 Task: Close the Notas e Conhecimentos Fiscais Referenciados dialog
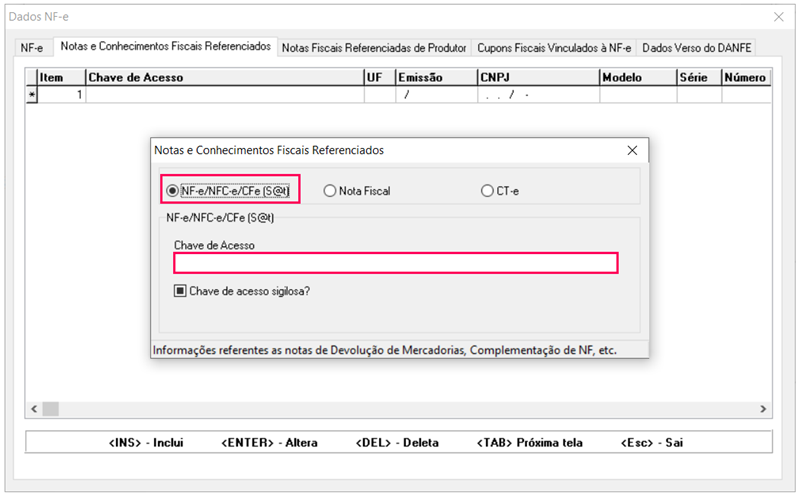coord(632,150)
